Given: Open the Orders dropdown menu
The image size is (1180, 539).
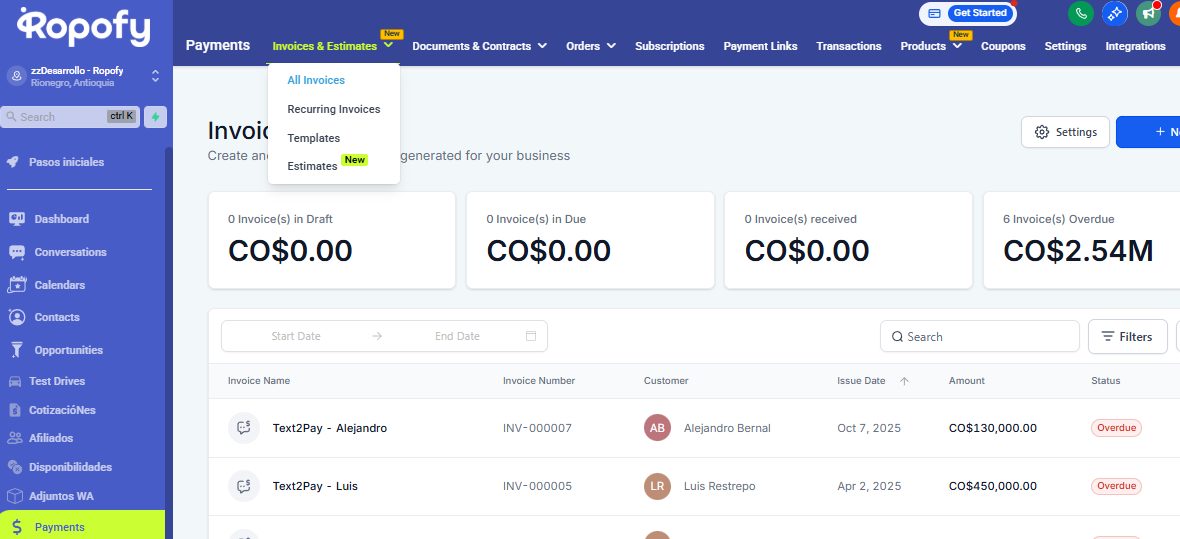Looking at the screenshot, I should [590, 46].
